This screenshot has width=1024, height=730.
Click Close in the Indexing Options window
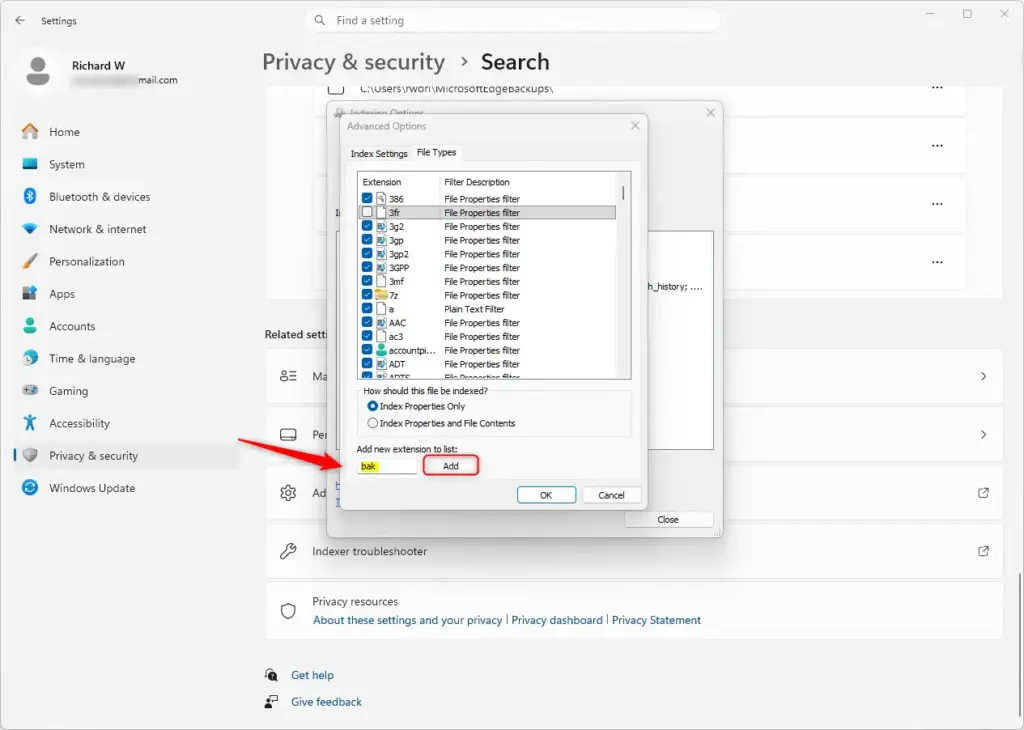coord(667,520)
